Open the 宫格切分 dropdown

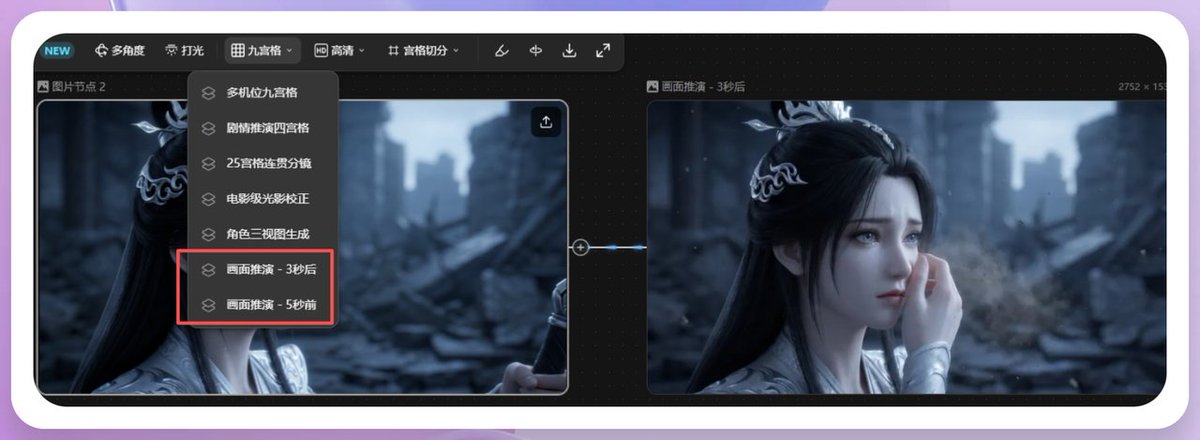423,50
